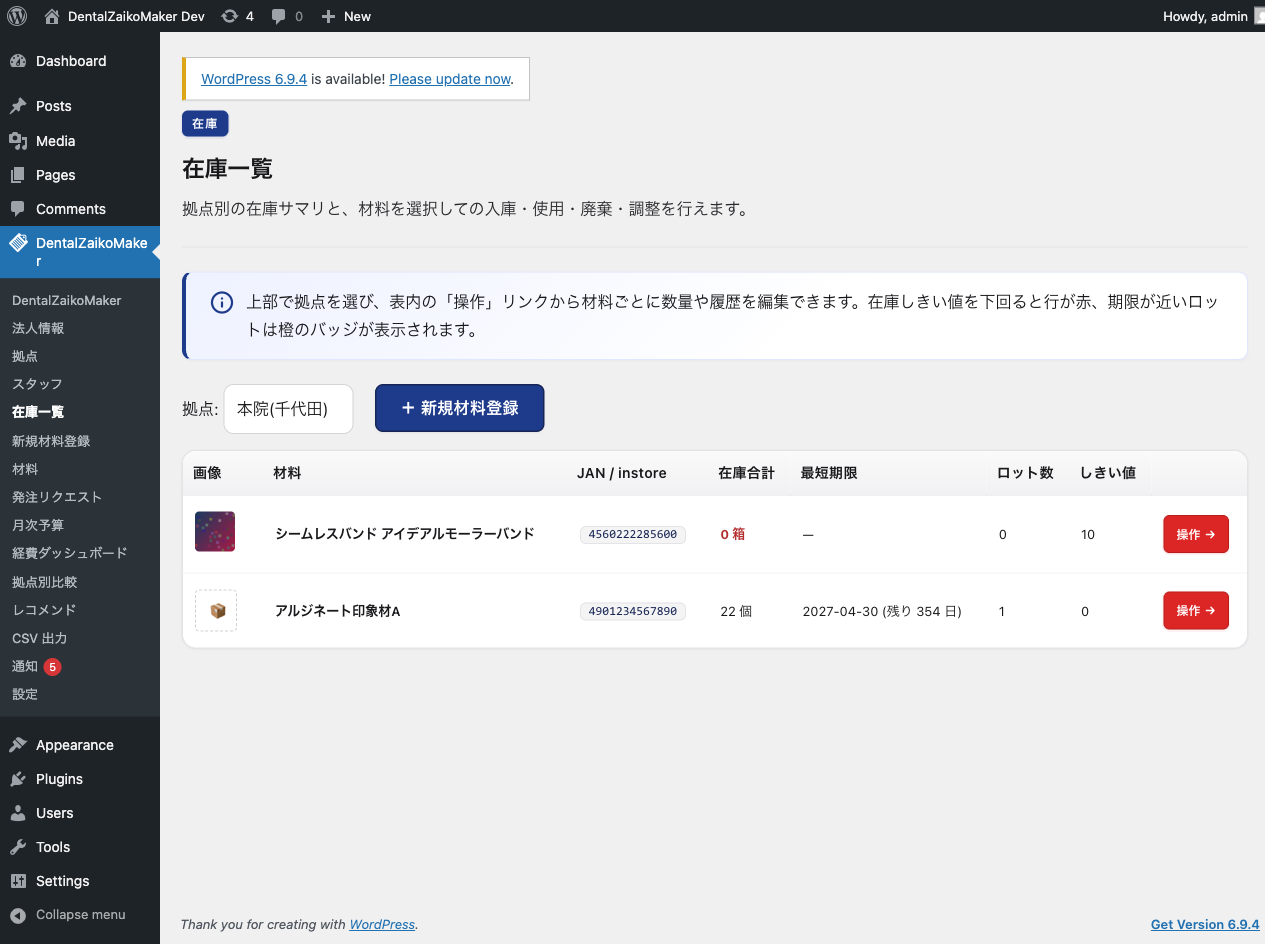Click the blue ＋ 新規材料登録 button
Image resolution: width=1265 pixels, height=944 pixels.
pos(459,408)
